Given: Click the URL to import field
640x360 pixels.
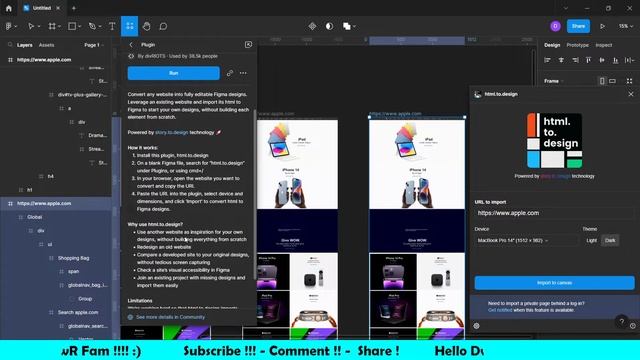Looking at the screenshot, I should [554, 213].
